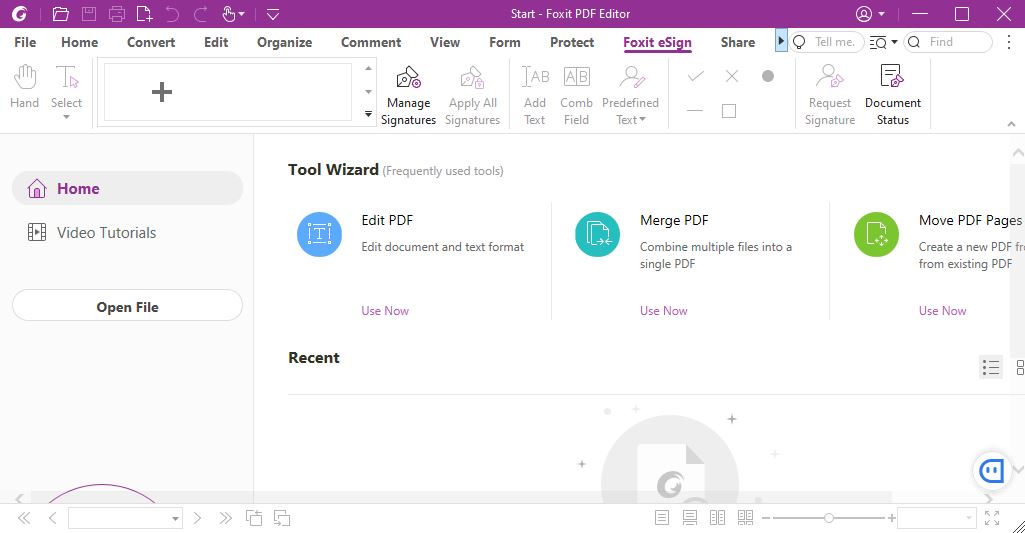Switch to the Form tab
1025x533 pixels.
(505, 43)
